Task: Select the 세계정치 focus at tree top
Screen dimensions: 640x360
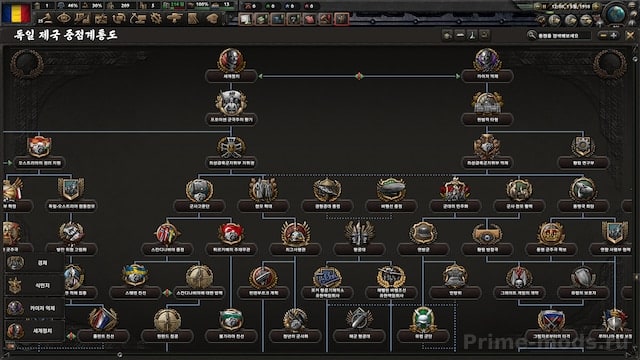Action: click(231, 66)
